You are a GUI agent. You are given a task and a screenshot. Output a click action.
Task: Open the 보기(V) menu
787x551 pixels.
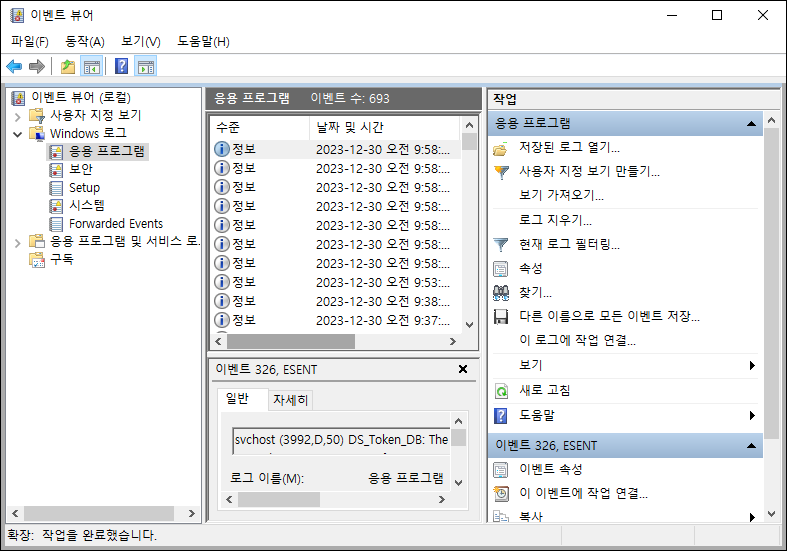pyautogui.click(x=141, y=42)
